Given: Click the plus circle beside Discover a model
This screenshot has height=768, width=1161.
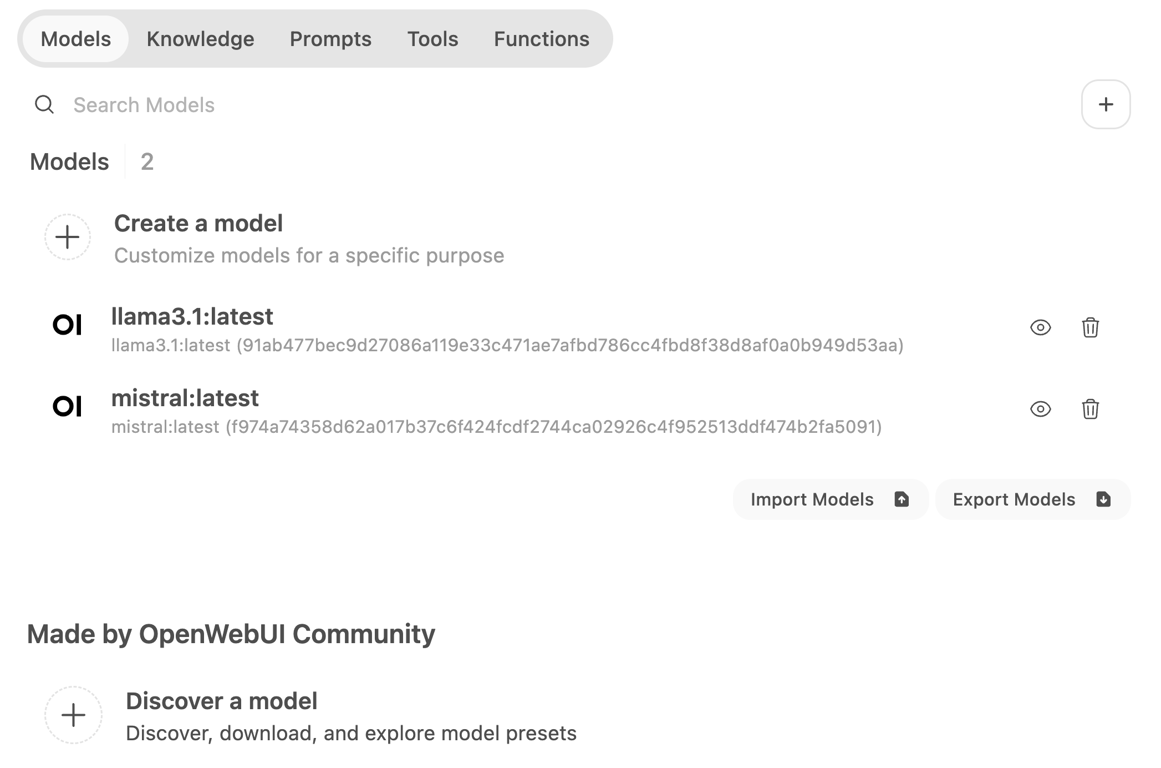Looking at the screenshot, I should 73,715.
